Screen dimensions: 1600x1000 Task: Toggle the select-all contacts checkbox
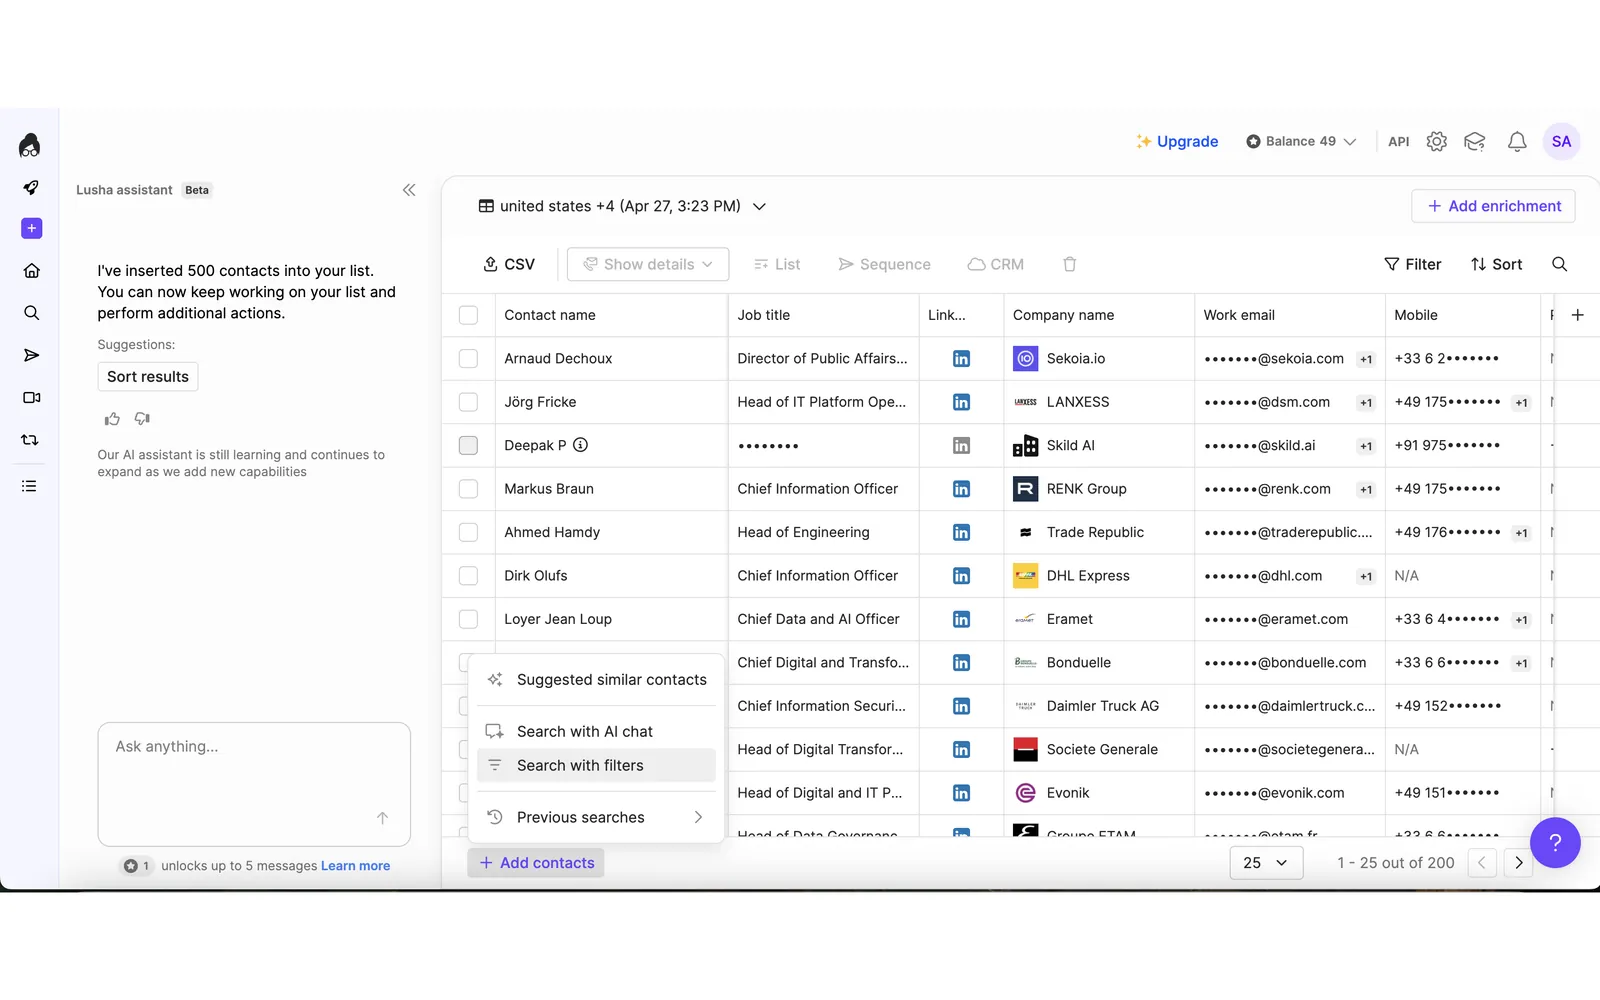pos(468,315)
